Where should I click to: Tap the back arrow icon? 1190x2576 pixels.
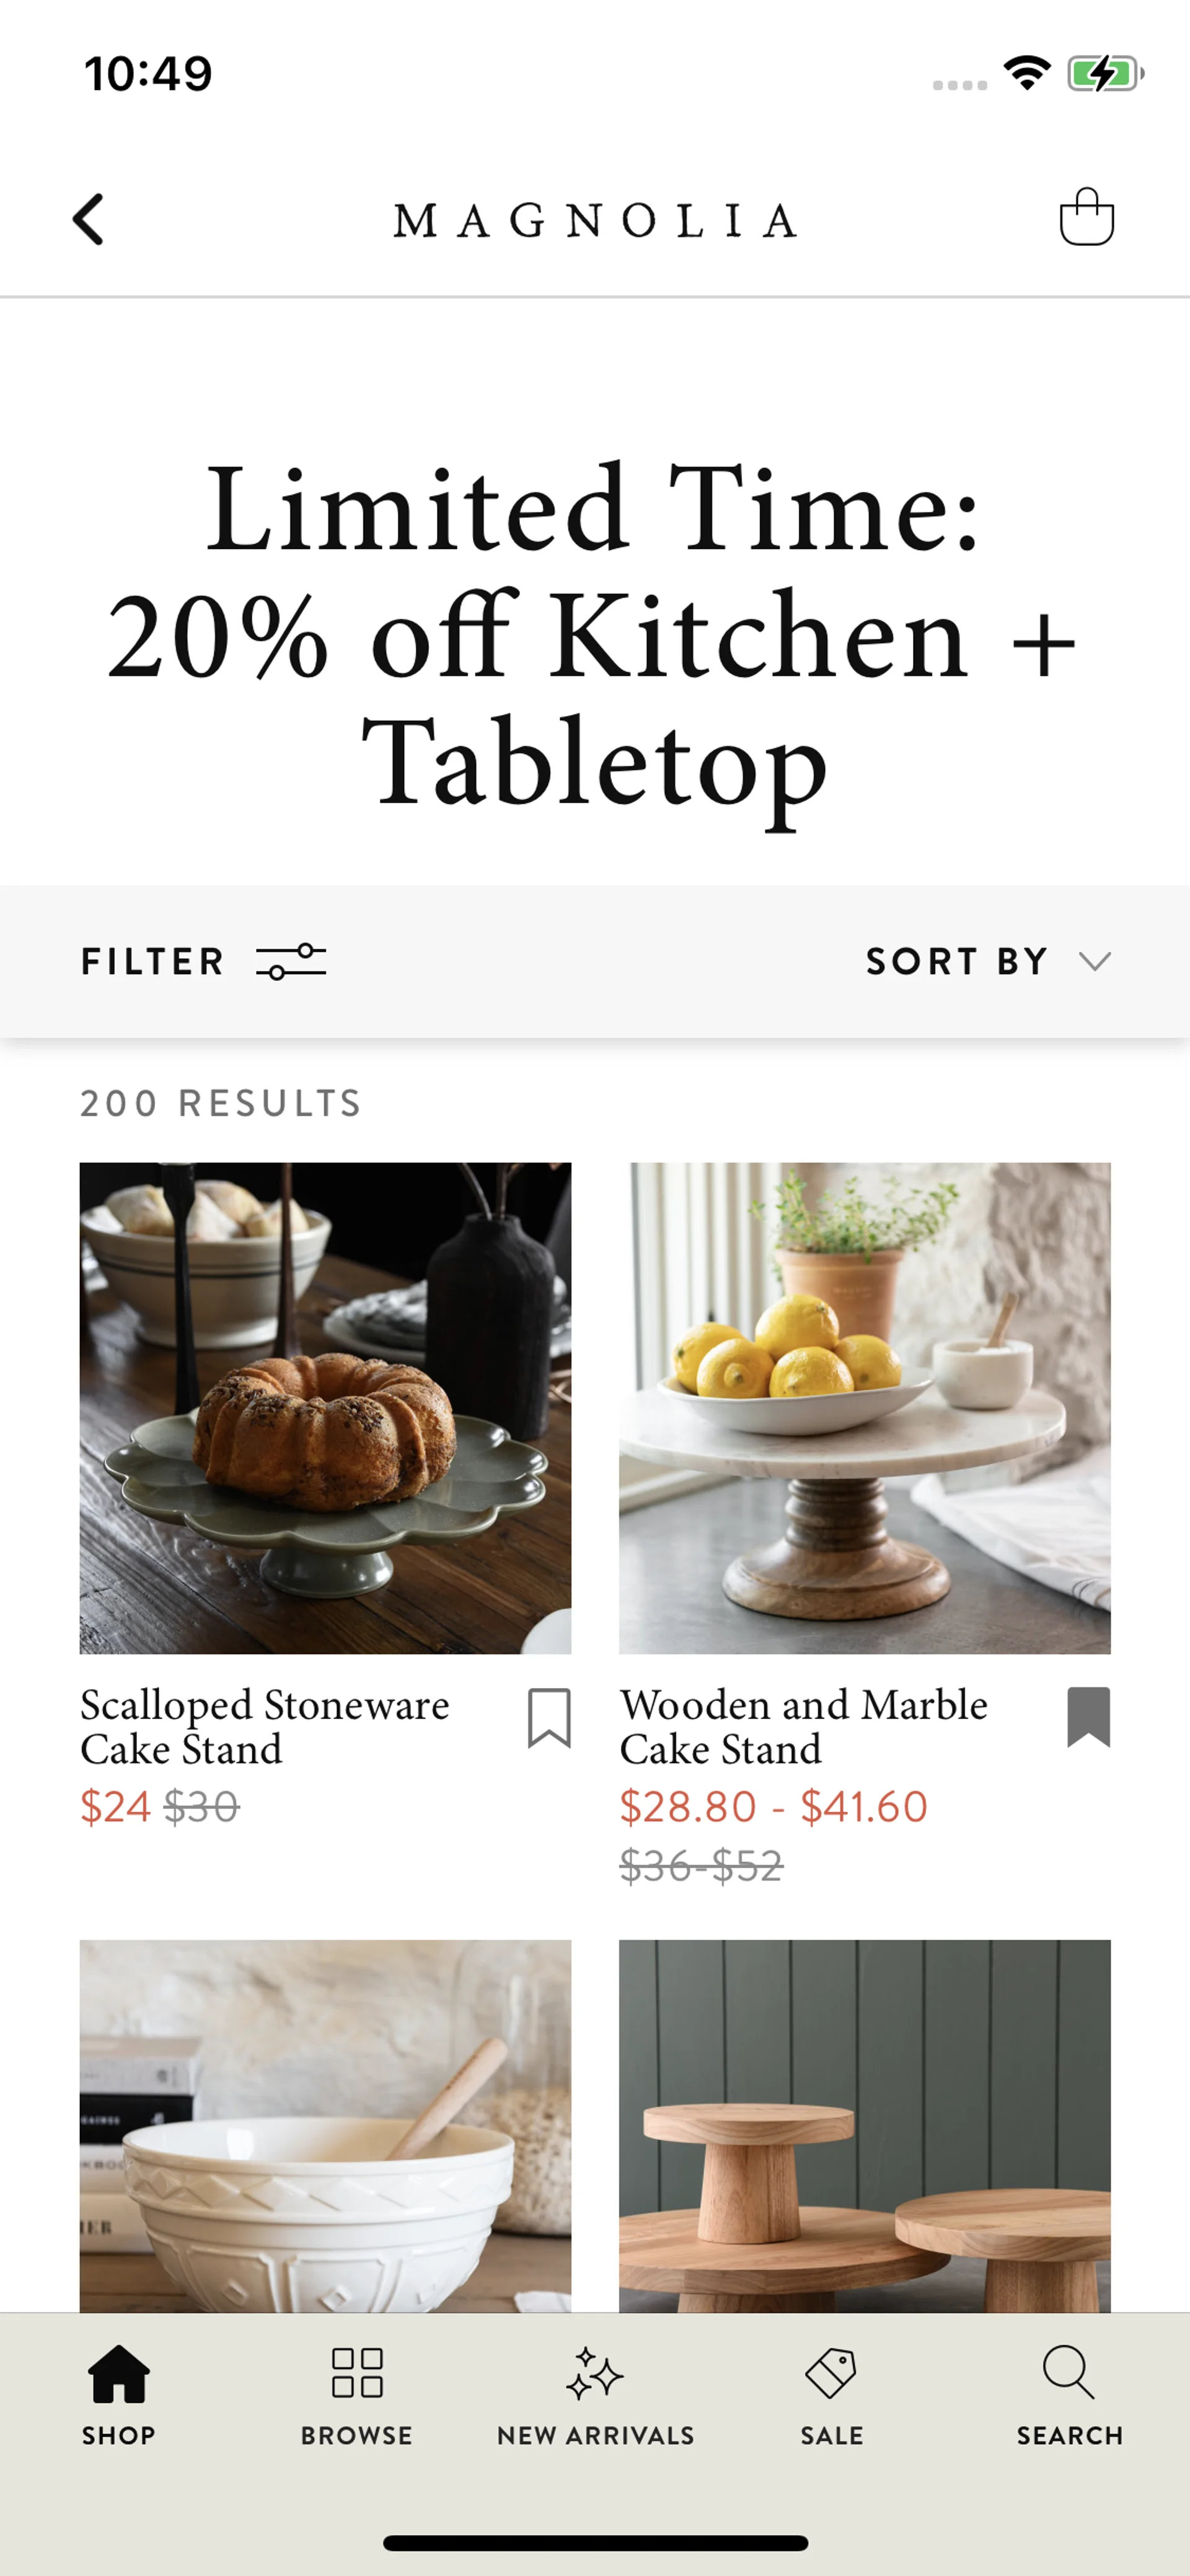point(89,219)
